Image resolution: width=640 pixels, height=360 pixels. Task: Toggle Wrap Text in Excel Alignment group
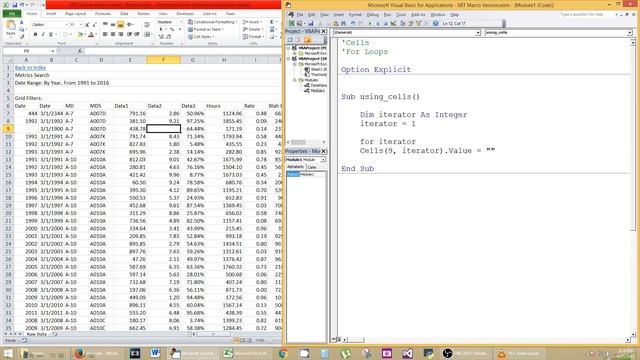(x=147, y=24)
